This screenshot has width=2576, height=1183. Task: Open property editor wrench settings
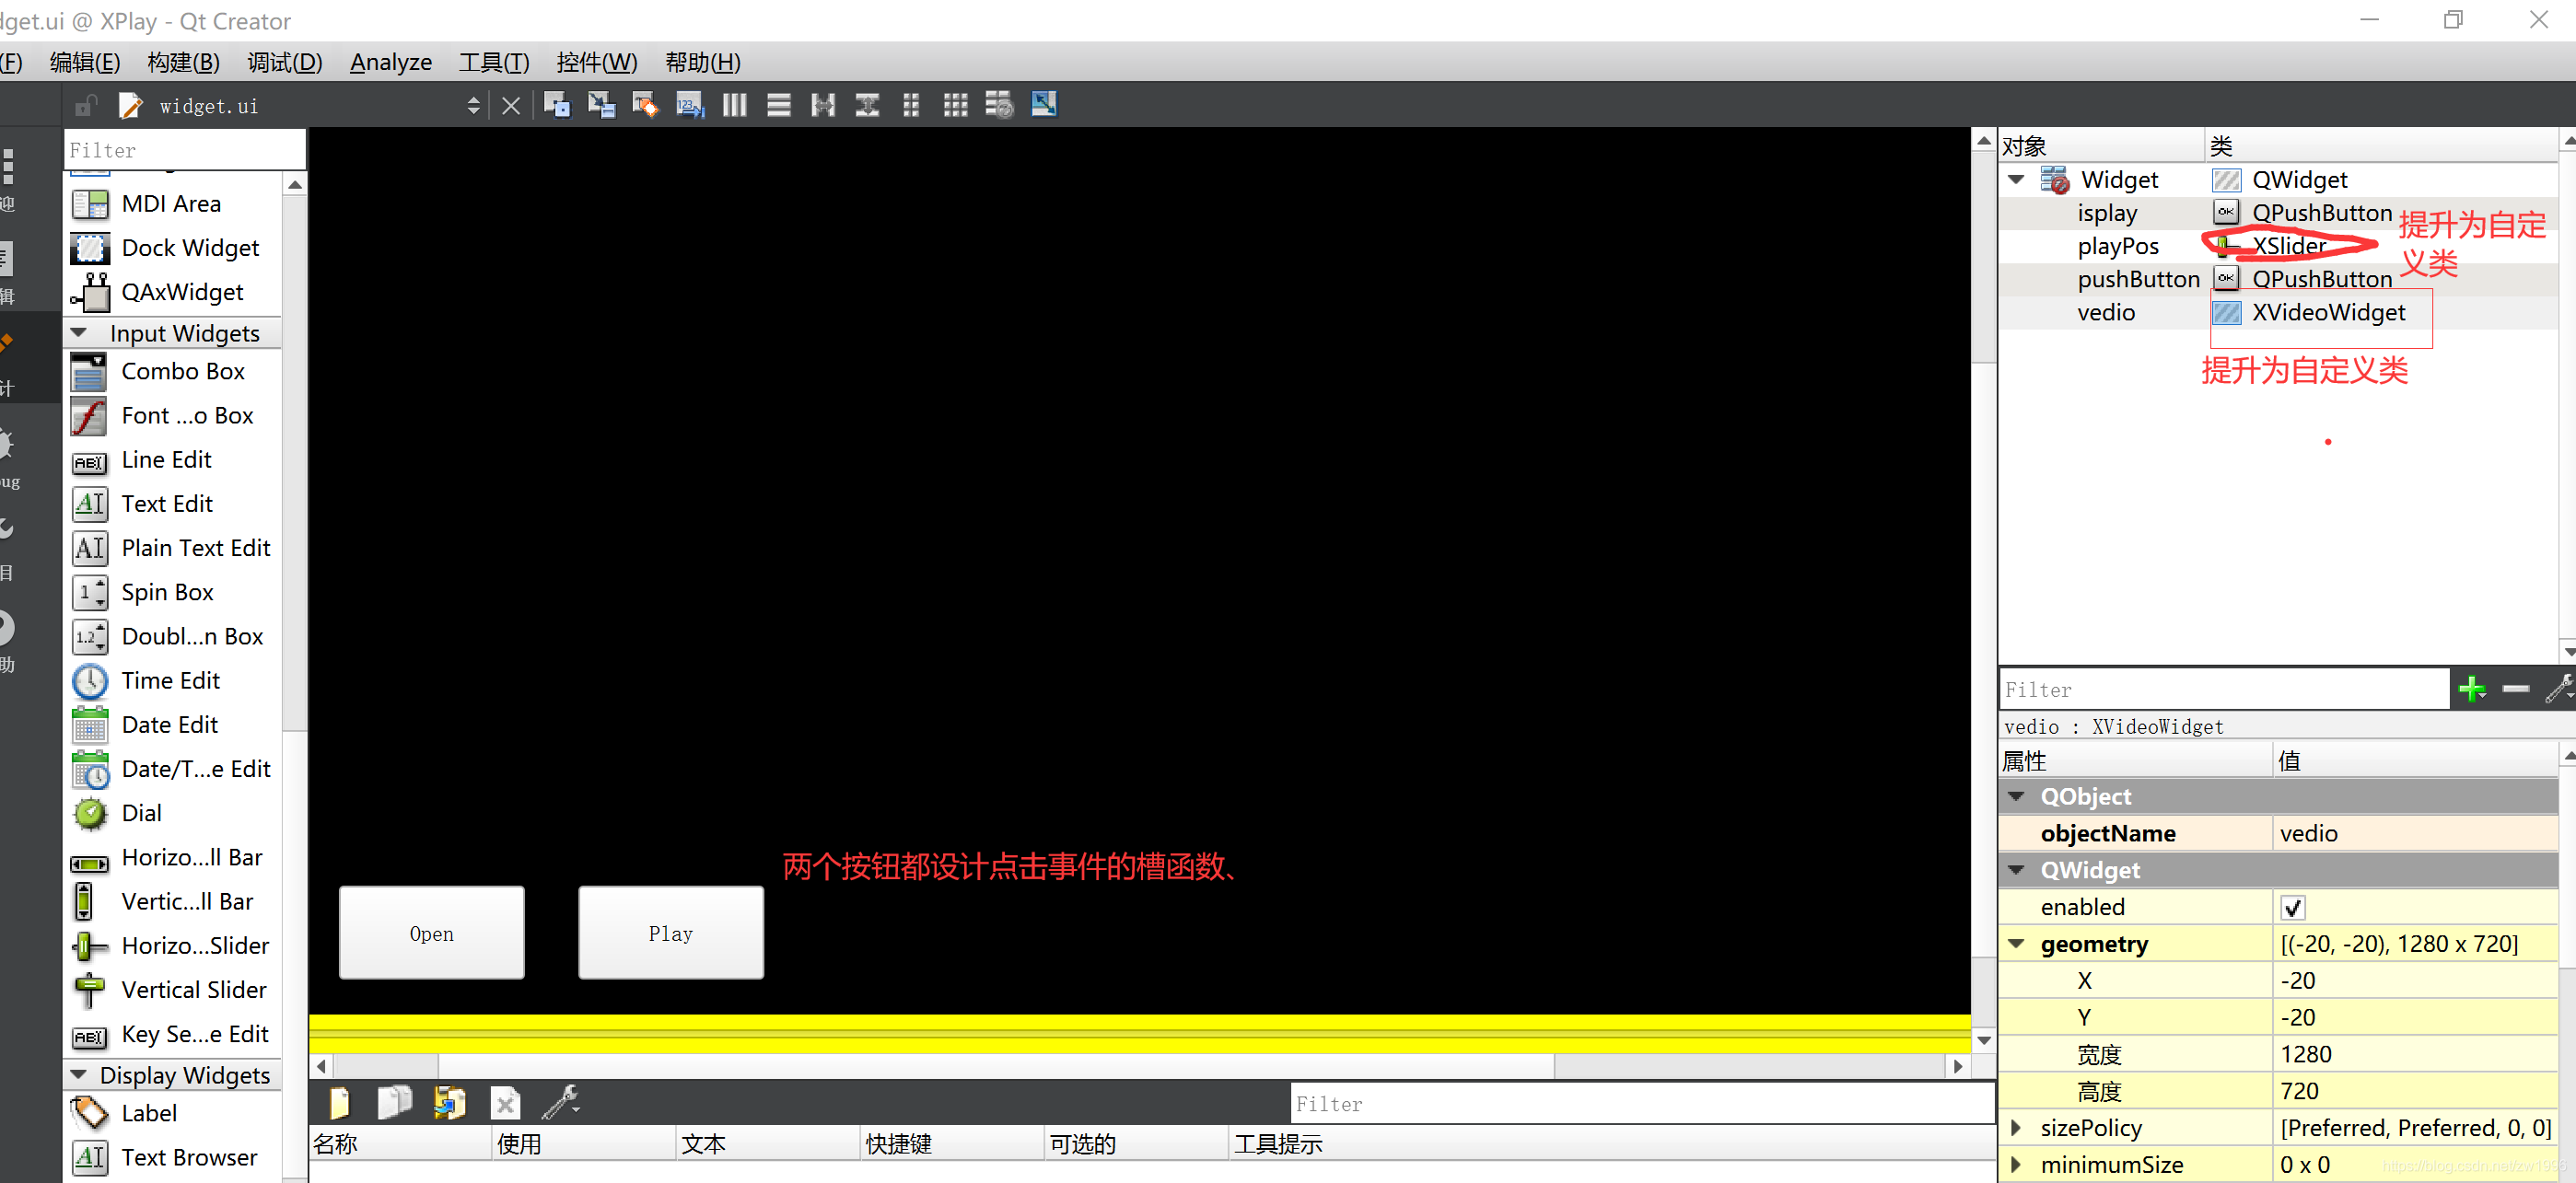pyautogui.click(x=2559, y=688)
